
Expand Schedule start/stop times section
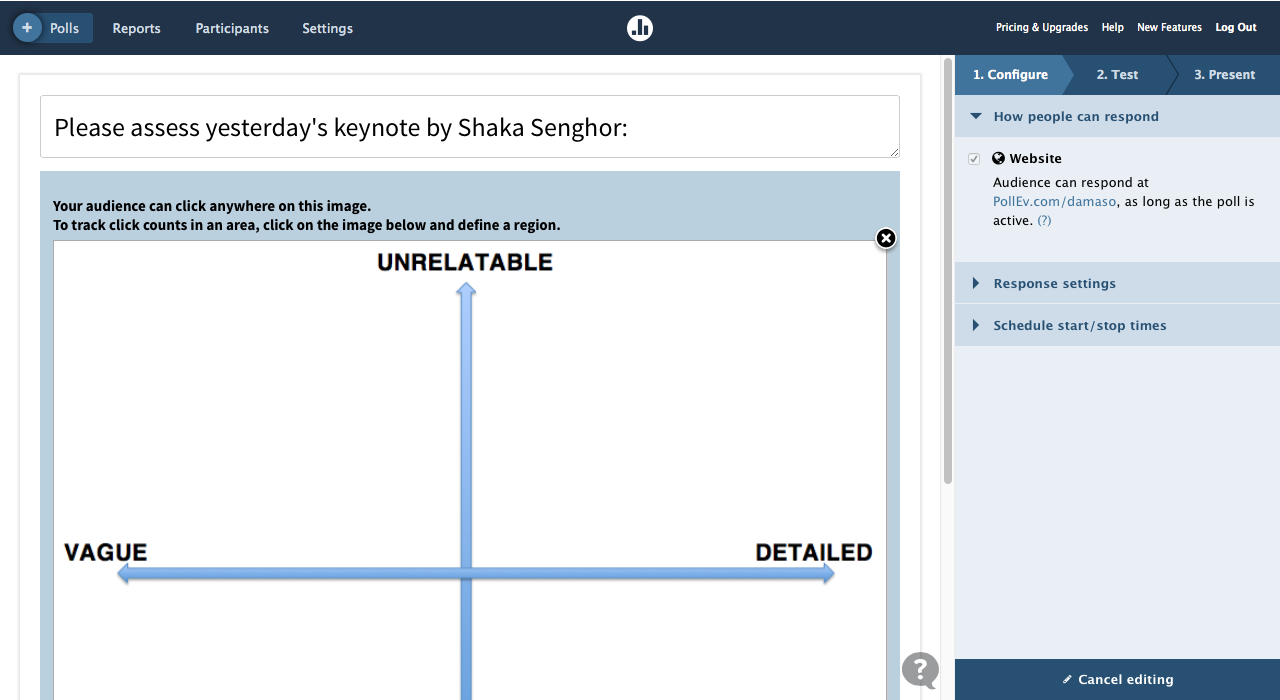[1117, 326]
